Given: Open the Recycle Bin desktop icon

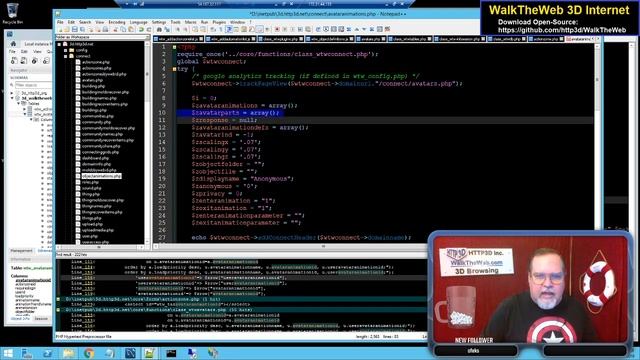Looking at the screenshot, I should click(12, 13).
